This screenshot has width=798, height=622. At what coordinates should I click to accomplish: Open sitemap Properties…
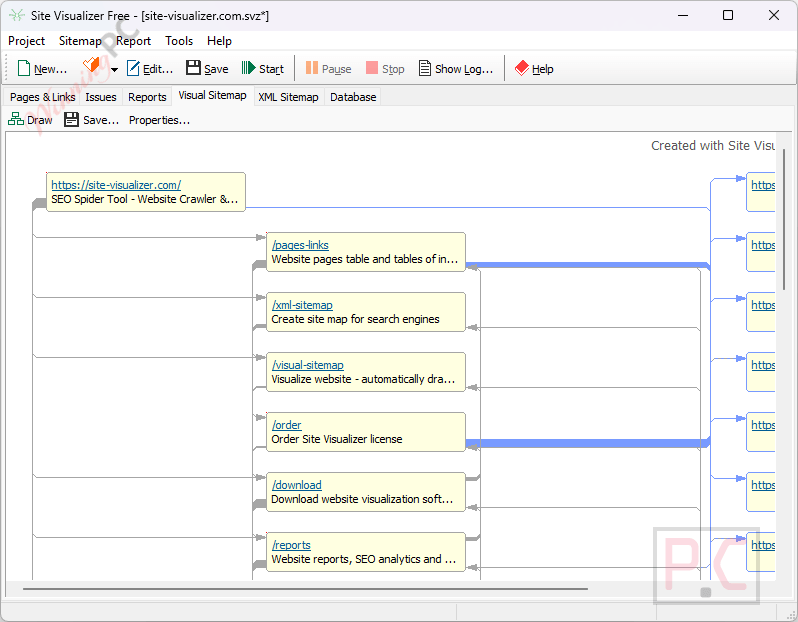pos(159,120)
